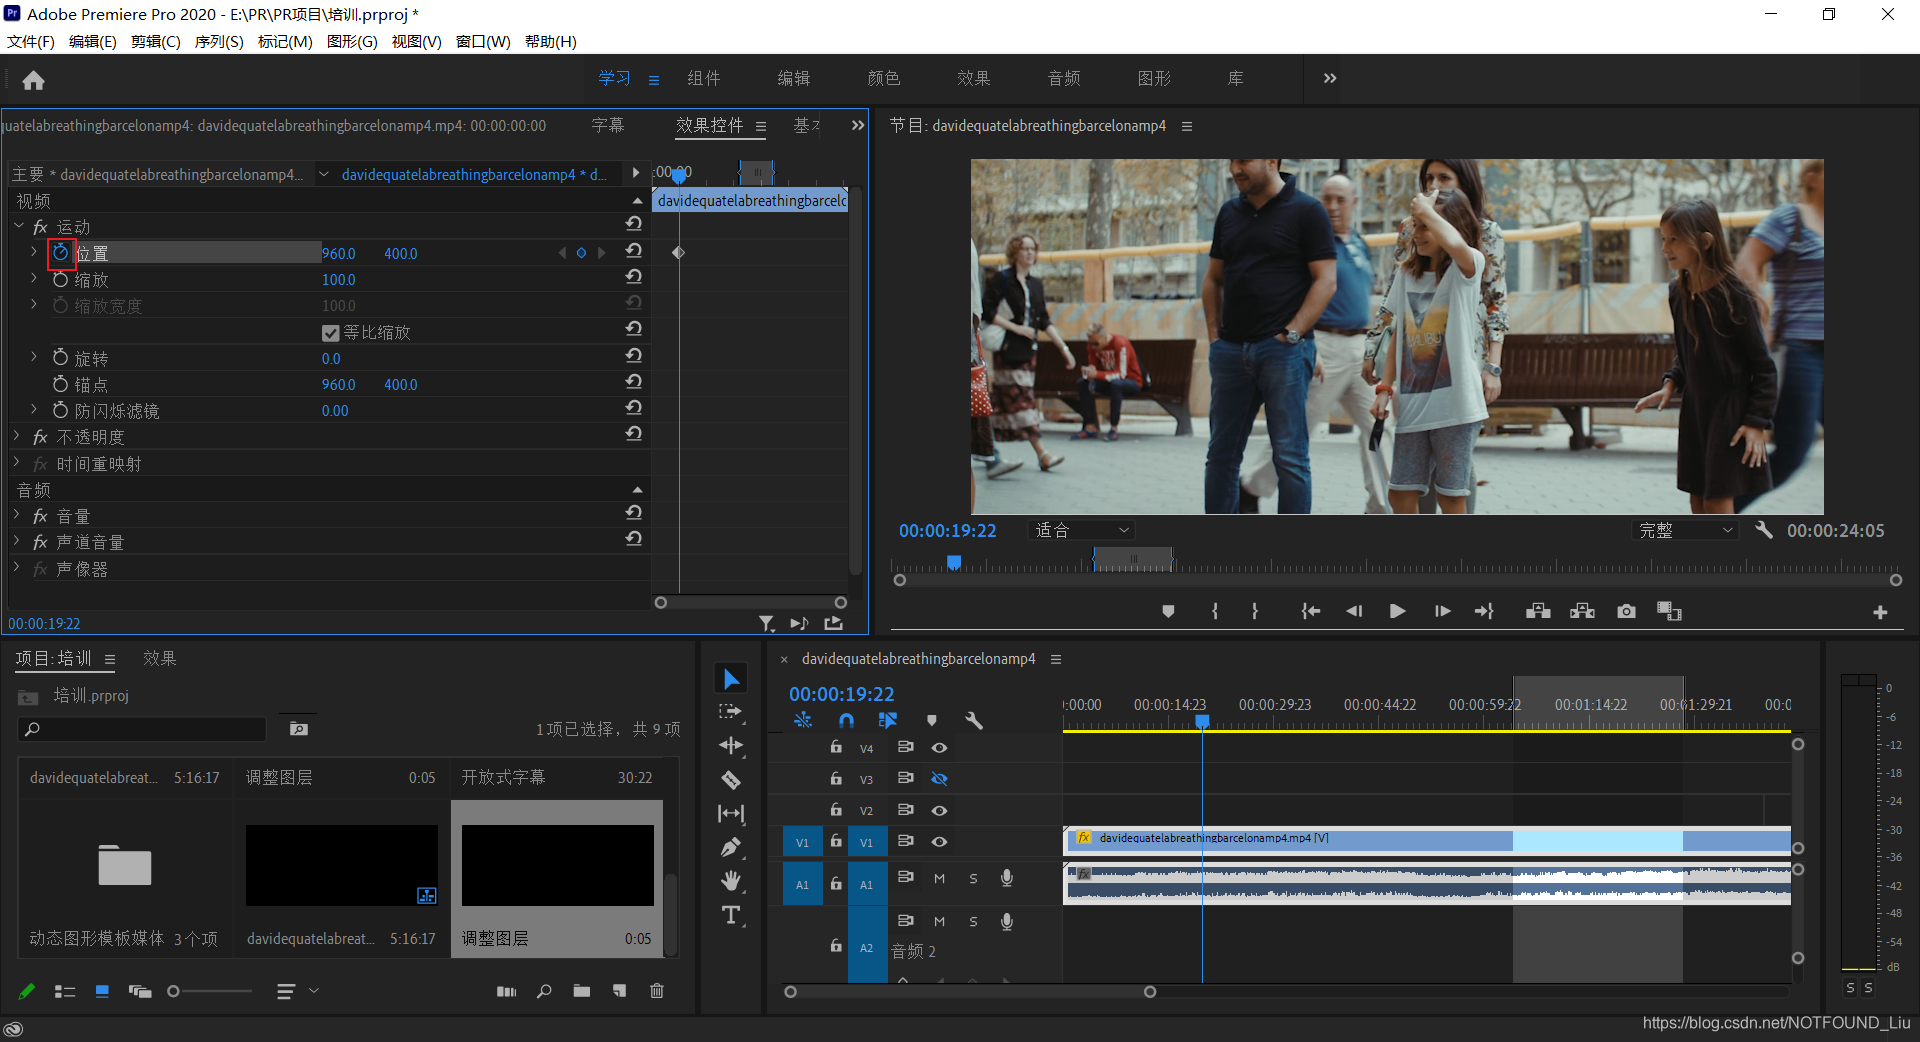Uncheck the uniform scale checkbox
Image resolution: width=1920 pixels, height=1042 pixels.
click(331, 332)
